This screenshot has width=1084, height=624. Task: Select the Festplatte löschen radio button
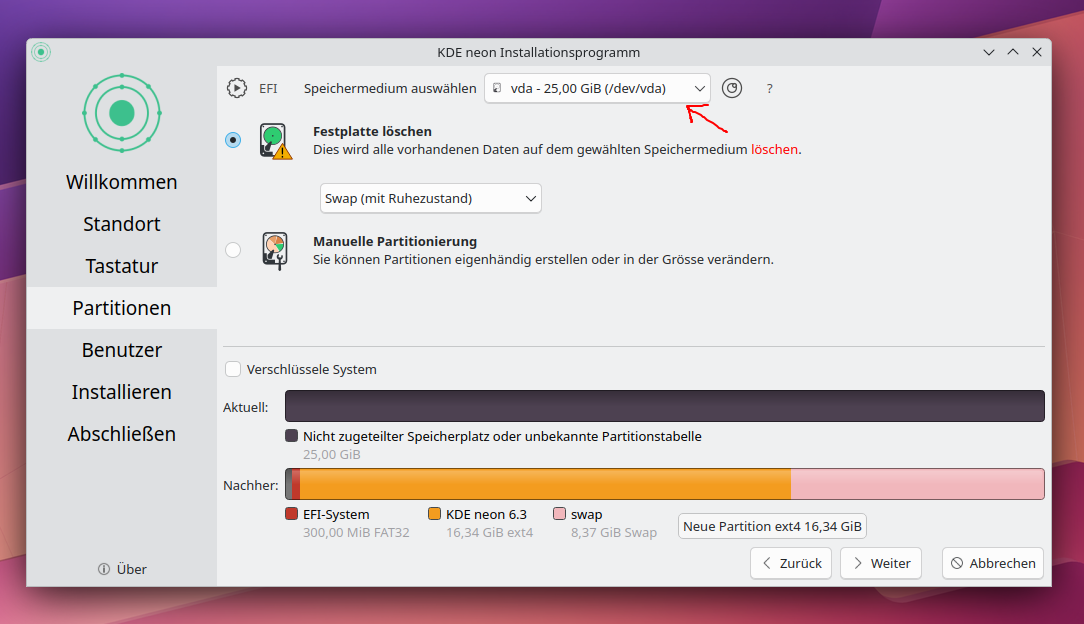233,140
